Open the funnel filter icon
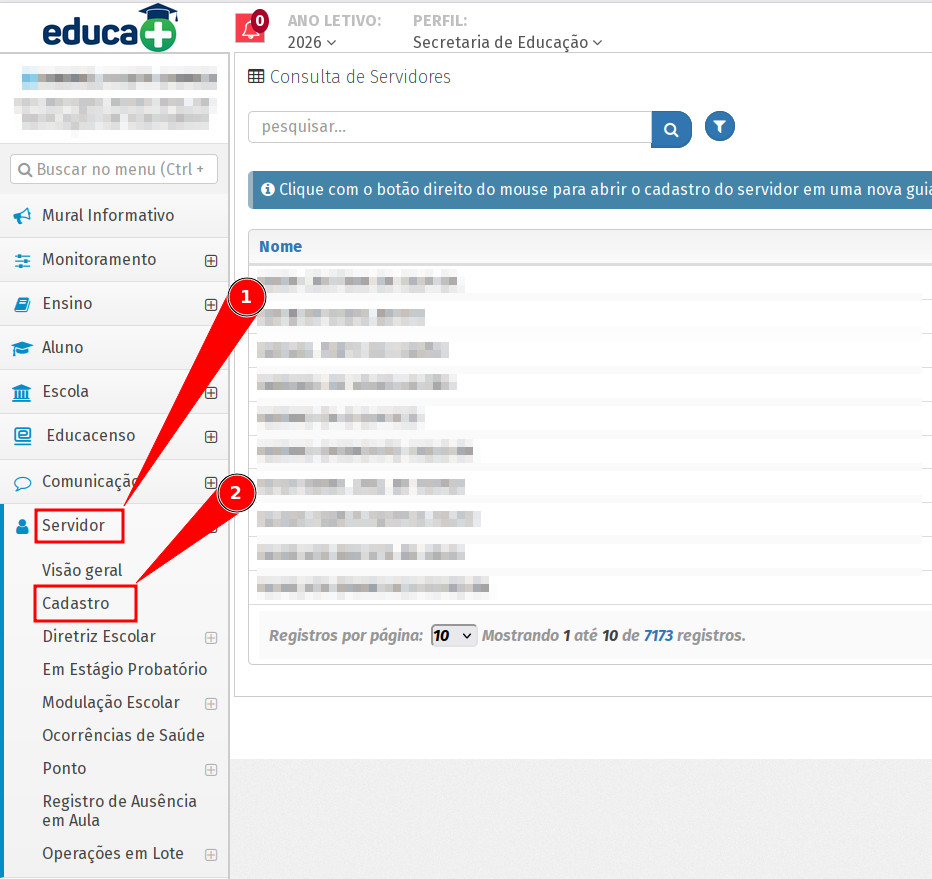Image resolution: width=932 pixels, height=879 pixels. (x=720, y=126)
